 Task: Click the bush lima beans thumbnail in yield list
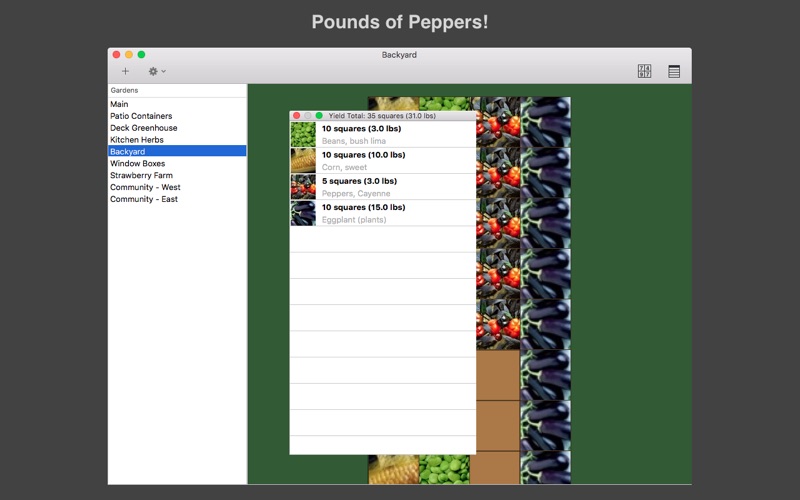point(303,134)
